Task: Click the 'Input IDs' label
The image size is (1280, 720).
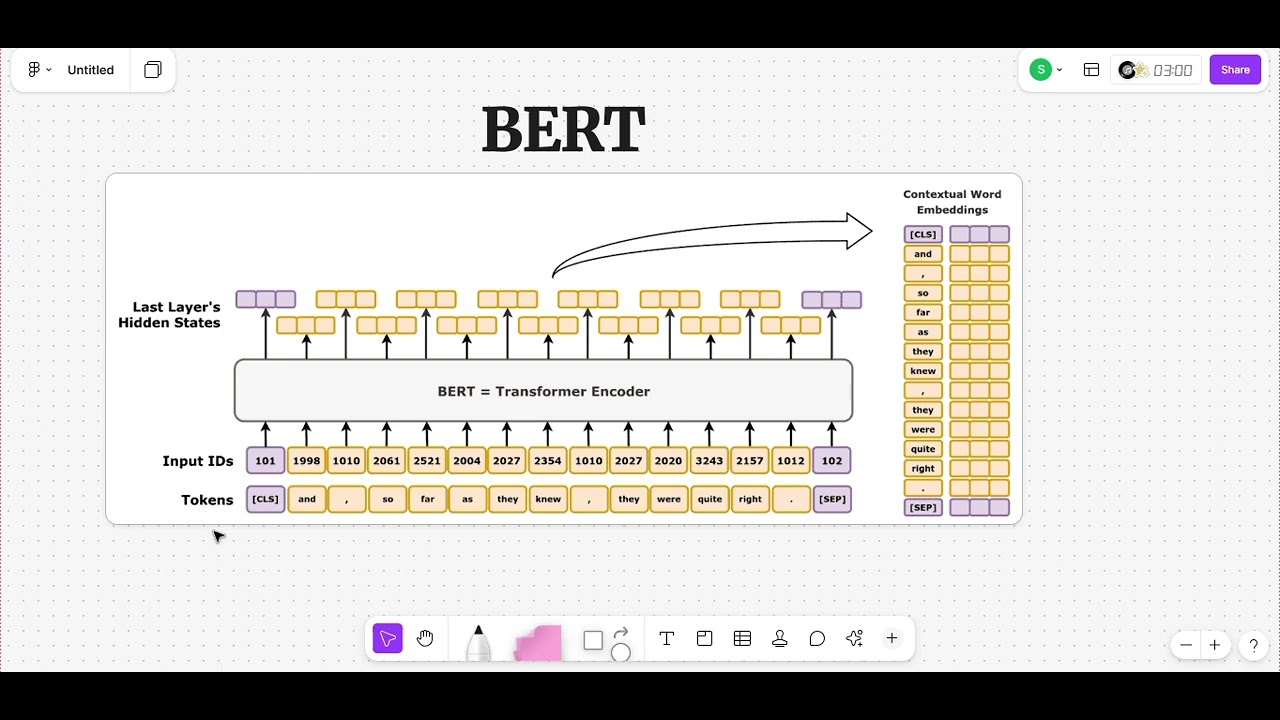Action: pos(198,461)
